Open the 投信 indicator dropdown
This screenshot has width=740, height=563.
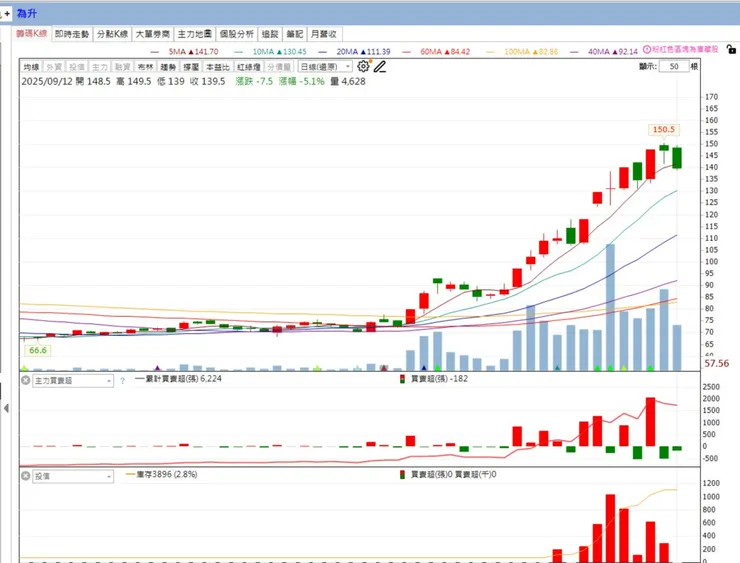point(73,476)
